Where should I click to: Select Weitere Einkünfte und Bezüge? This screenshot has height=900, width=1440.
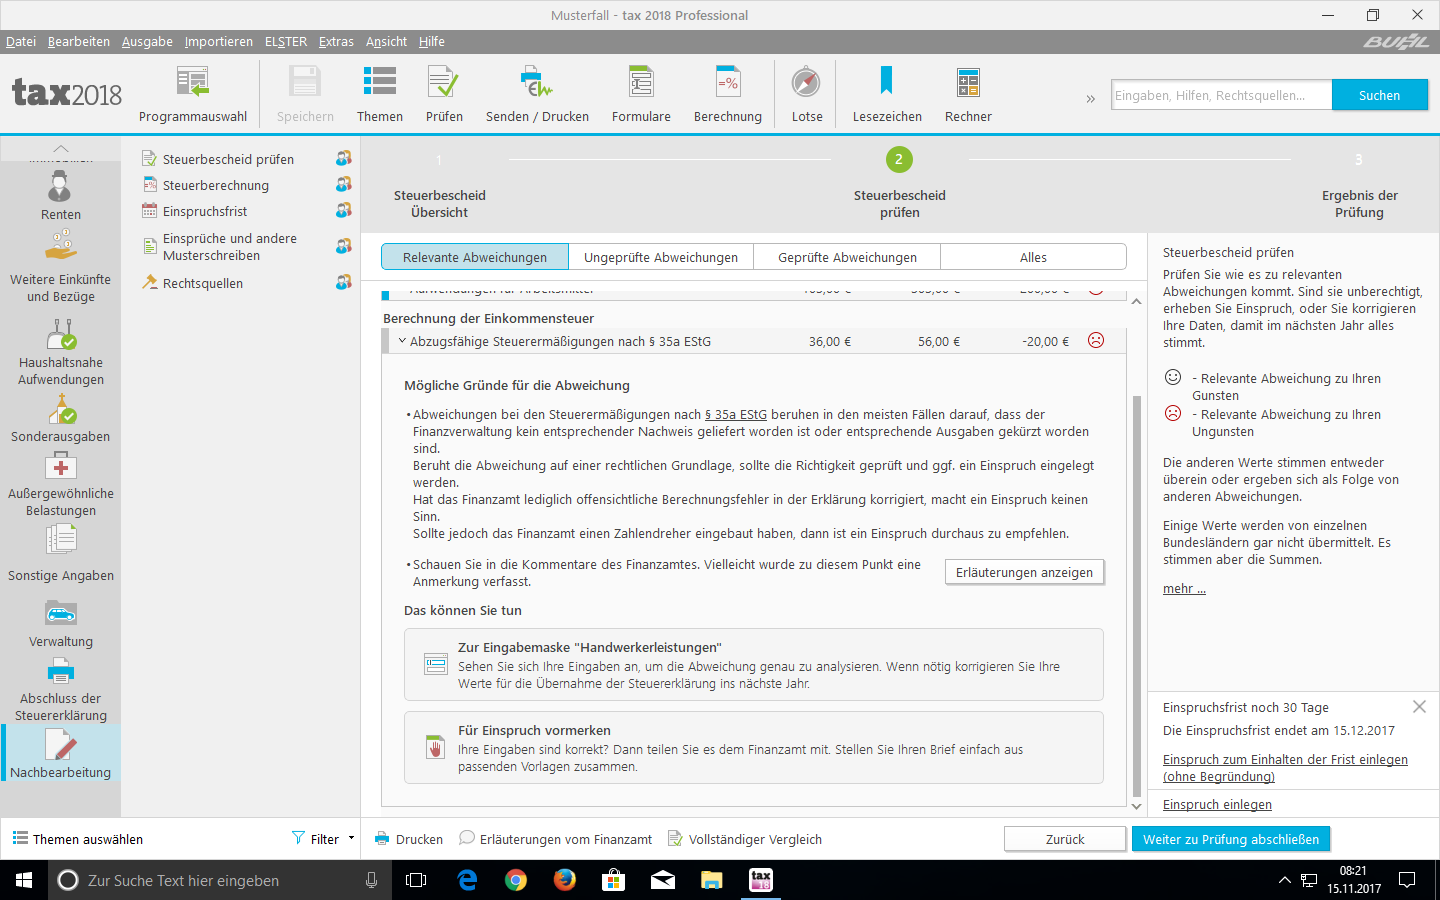tap(61, 267)
